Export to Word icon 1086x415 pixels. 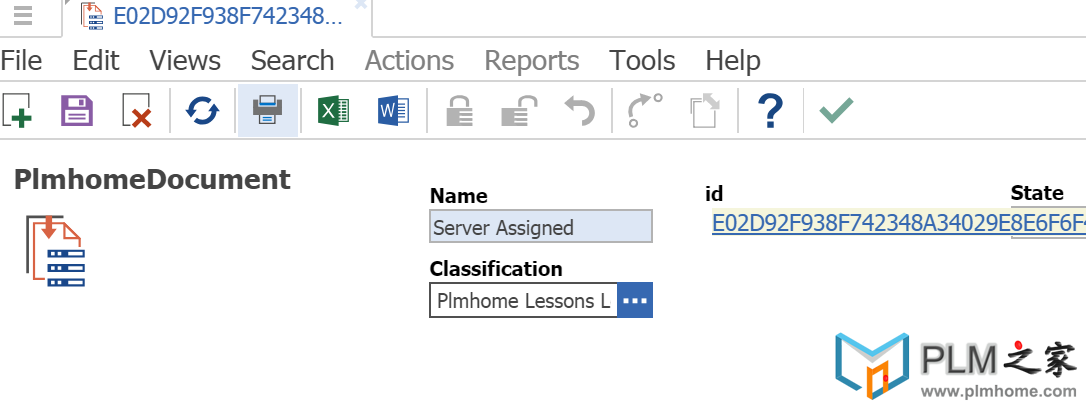tap(393, 110)
